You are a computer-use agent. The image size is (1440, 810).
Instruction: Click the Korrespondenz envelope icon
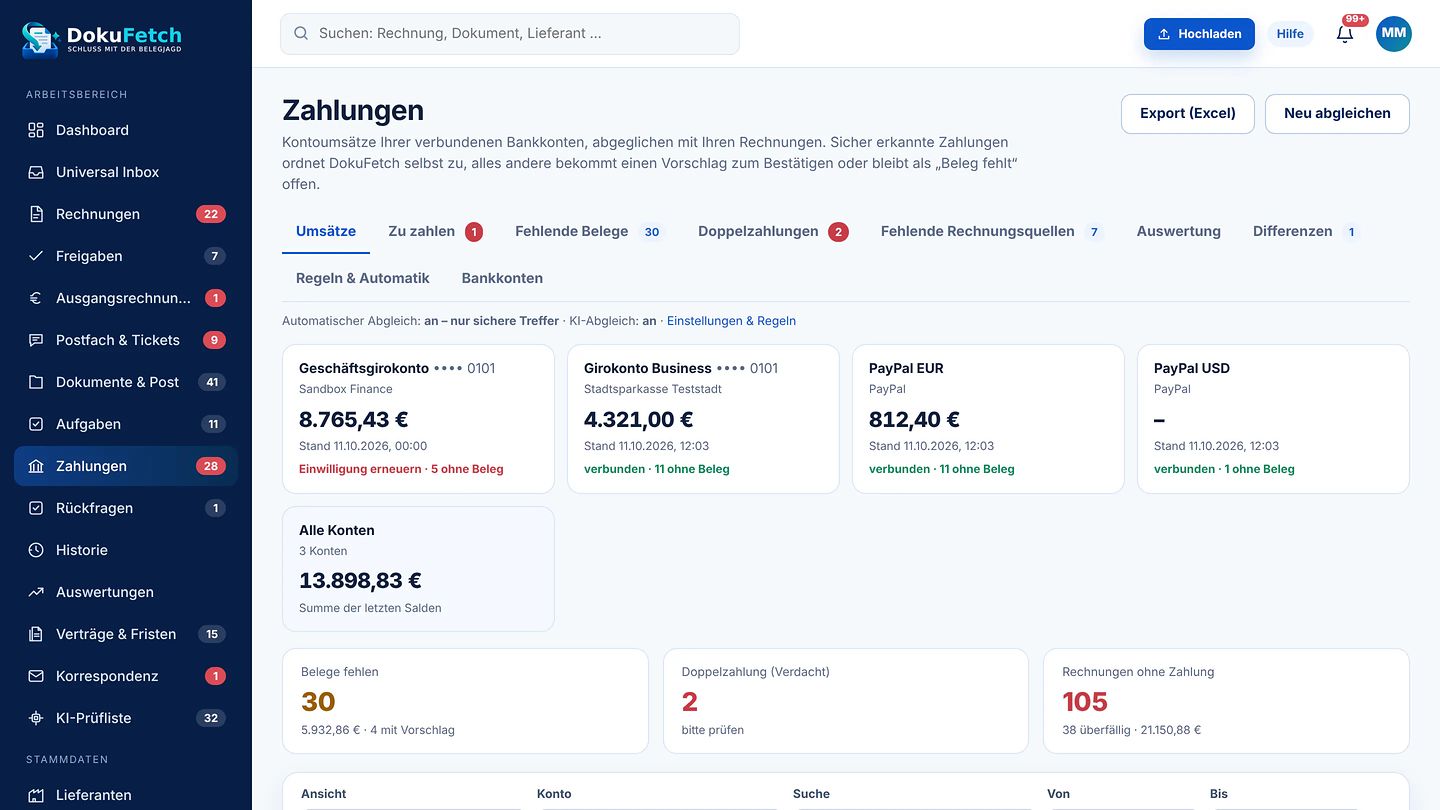click(36, 676)
